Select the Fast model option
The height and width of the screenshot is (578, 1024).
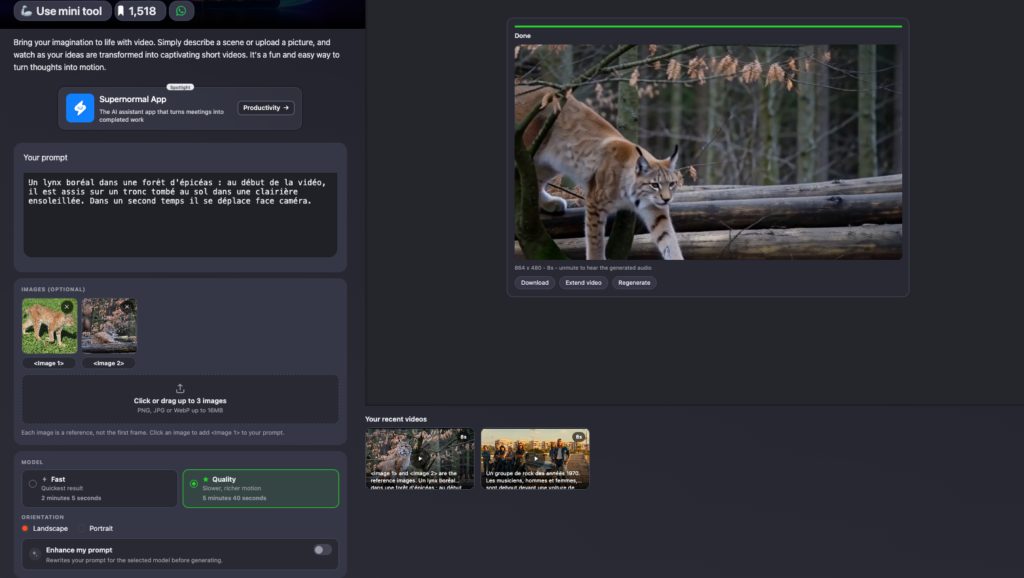100,489
